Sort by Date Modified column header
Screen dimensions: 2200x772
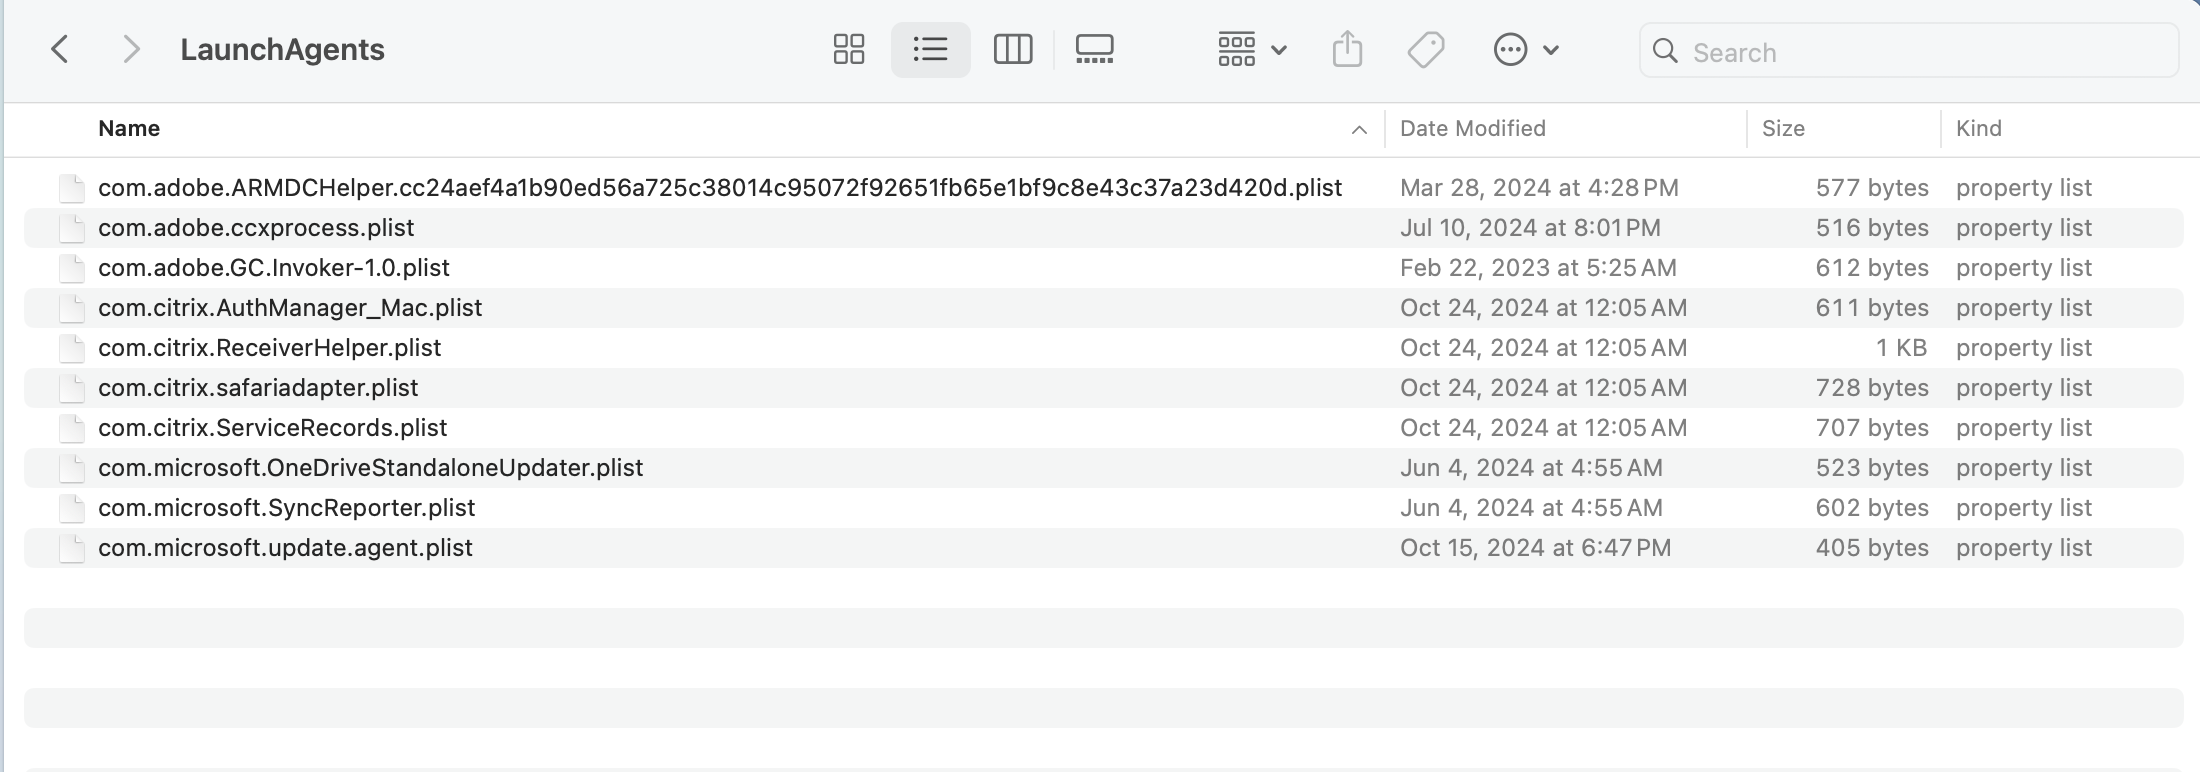click(x=1472, y=128)
